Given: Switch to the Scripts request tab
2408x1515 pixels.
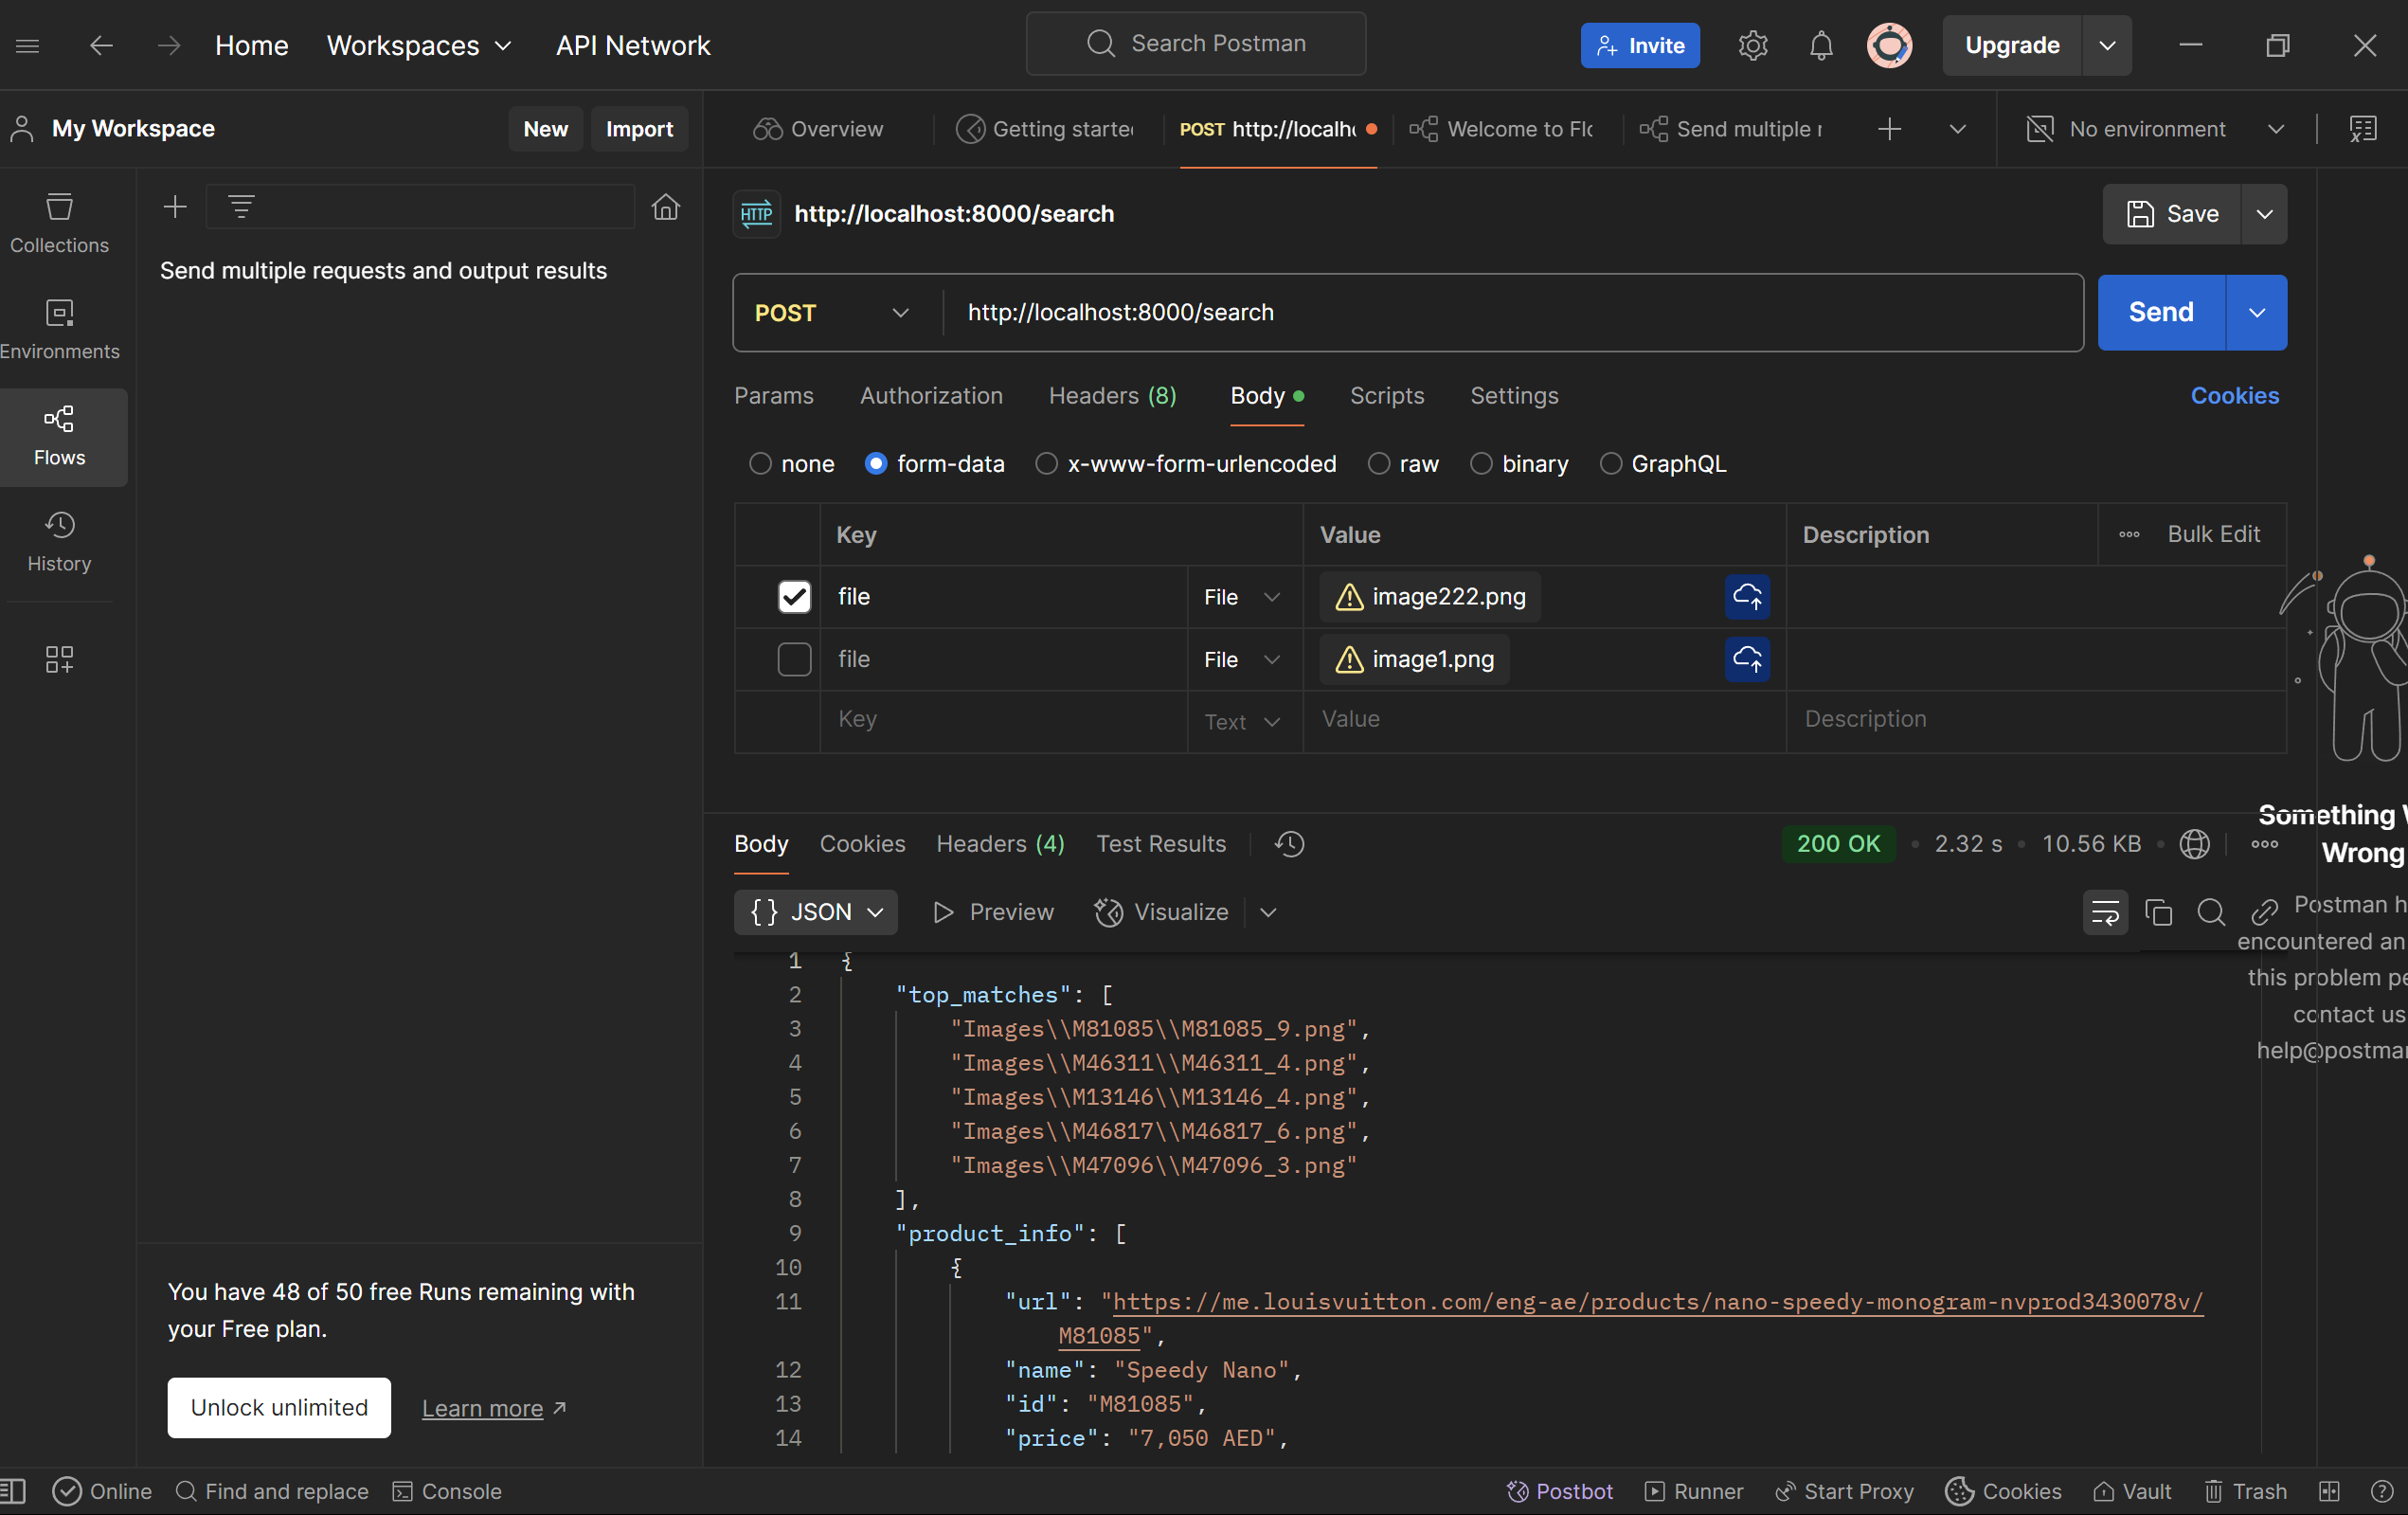Looking at the screenshot, I should click(1386, 396).
